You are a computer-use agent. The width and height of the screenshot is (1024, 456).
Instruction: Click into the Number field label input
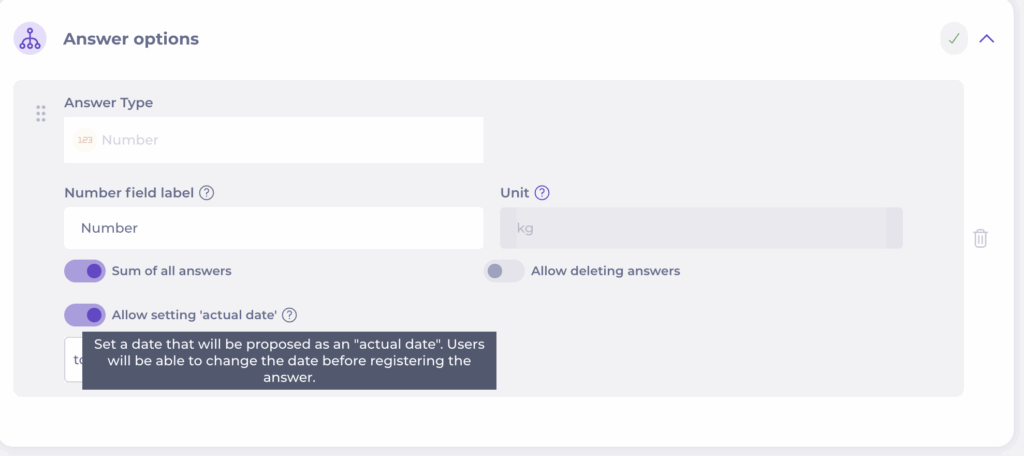273,228
